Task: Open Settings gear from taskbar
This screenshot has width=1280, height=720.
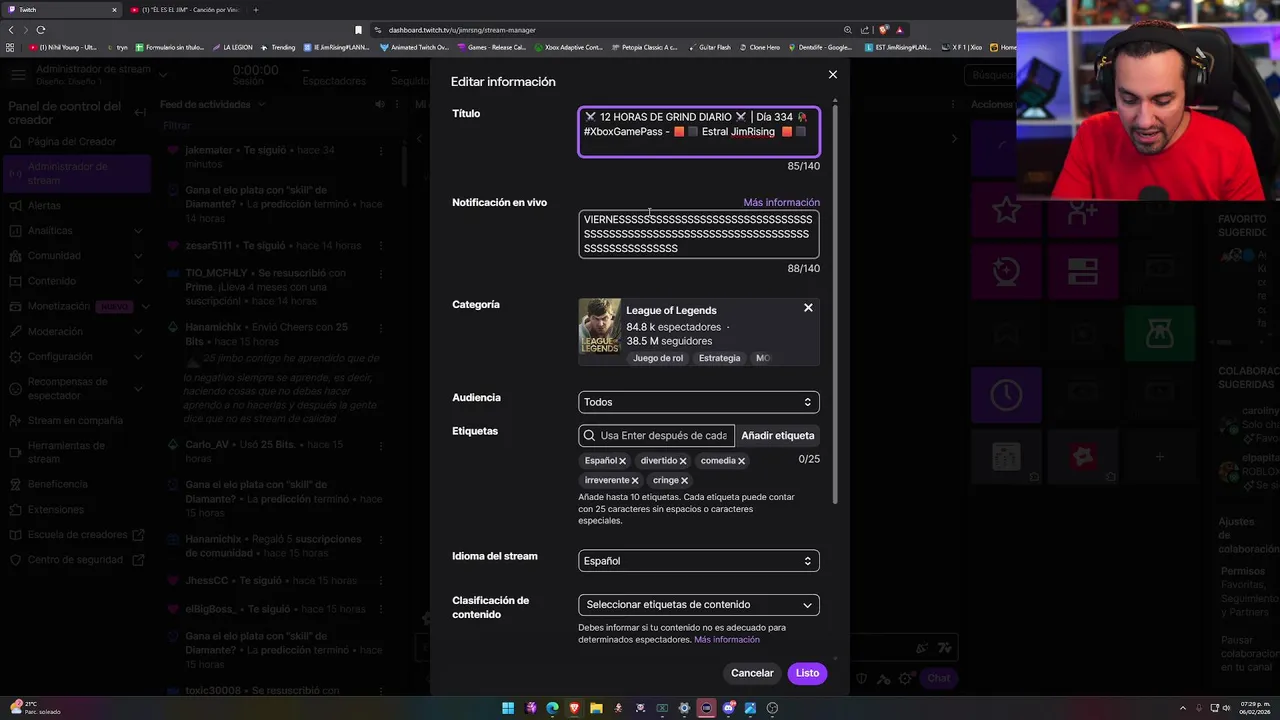Action: coord(684,708)
